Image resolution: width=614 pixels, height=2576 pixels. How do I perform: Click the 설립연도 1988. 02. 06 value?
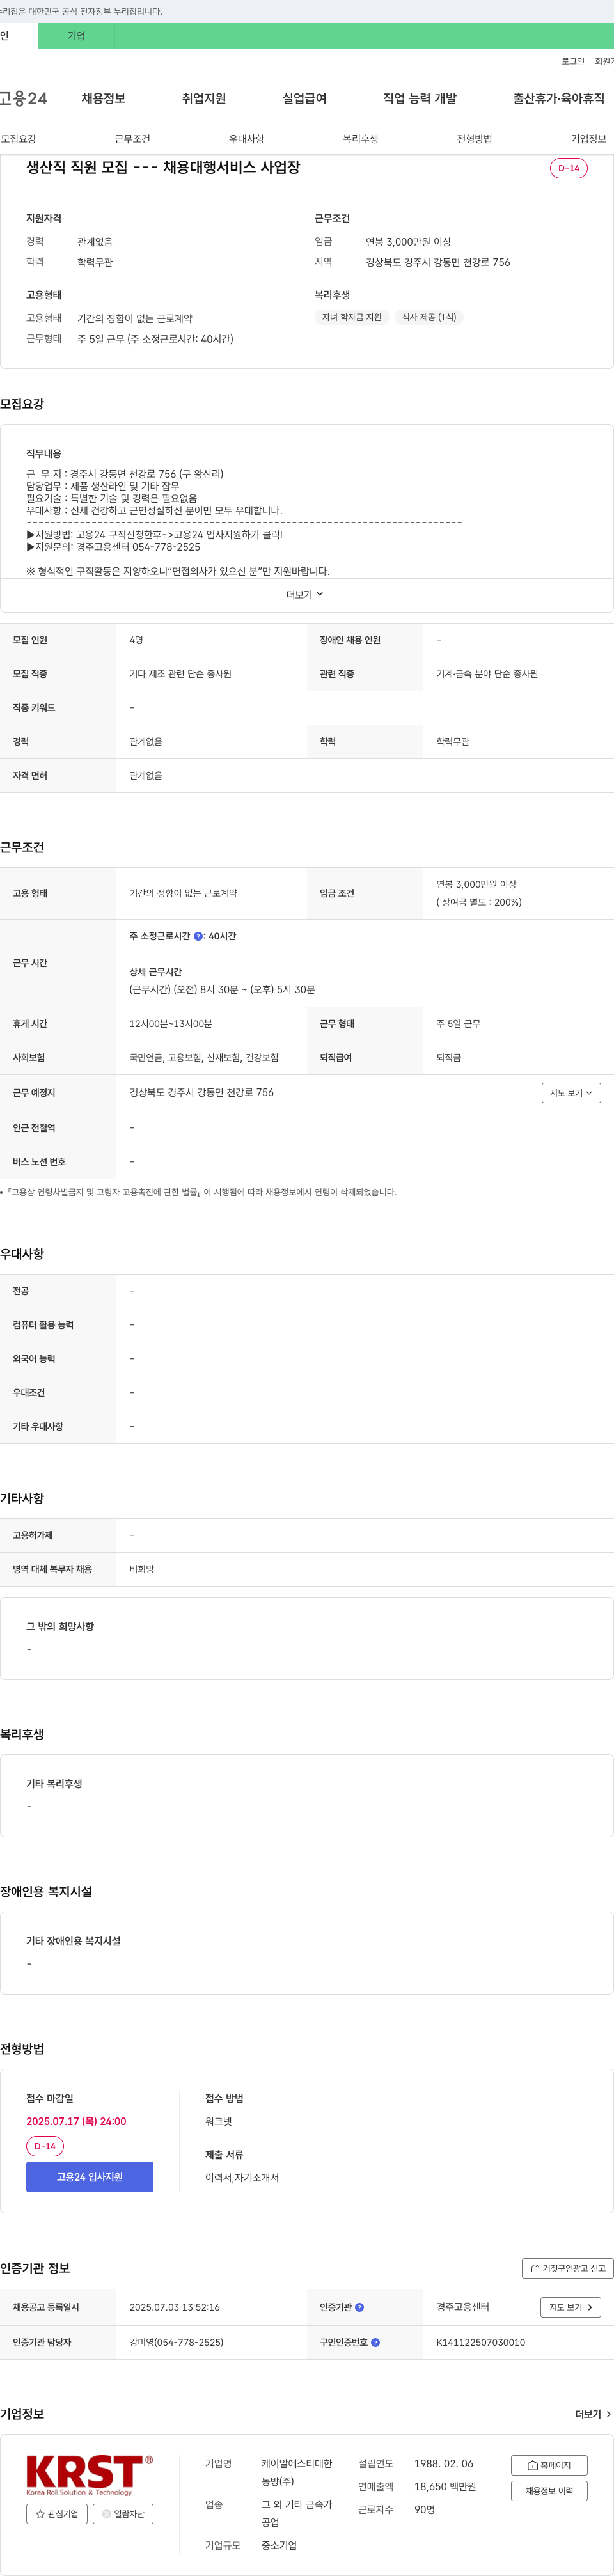pos(444,2463)
